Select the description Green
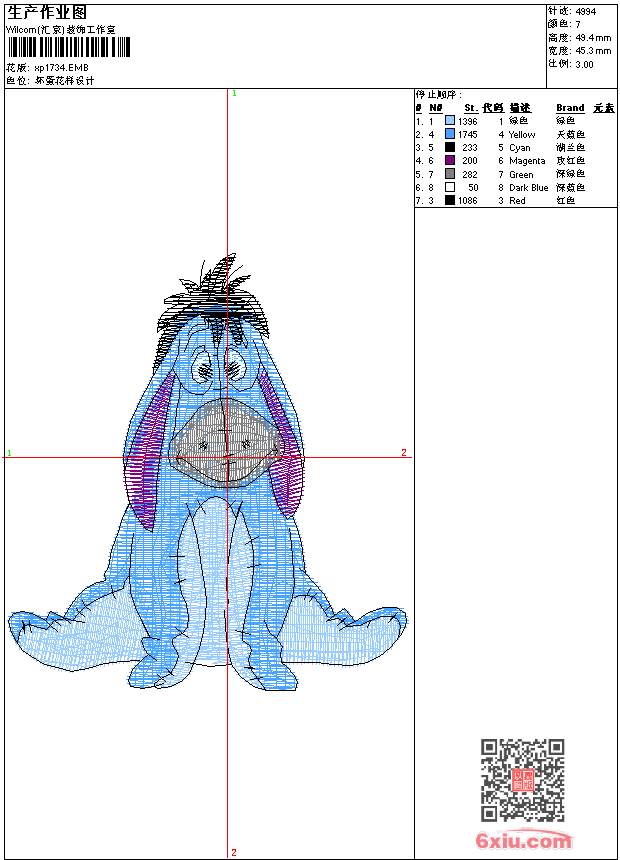Viewport: 620px width, 860px height. 521,174
